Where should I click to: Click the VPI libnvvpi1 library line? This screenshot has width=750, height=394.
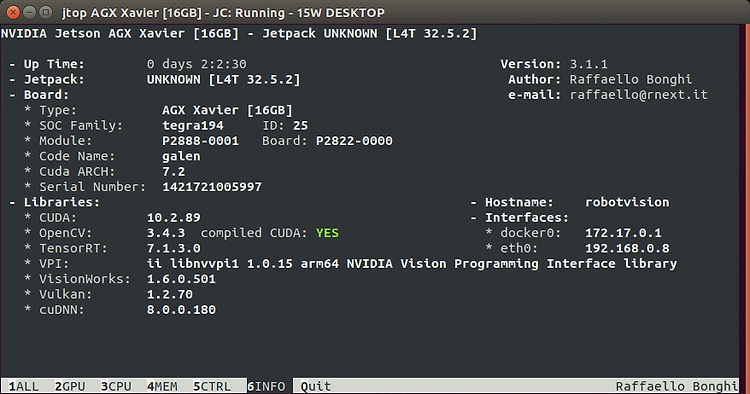tap(412, 264)
